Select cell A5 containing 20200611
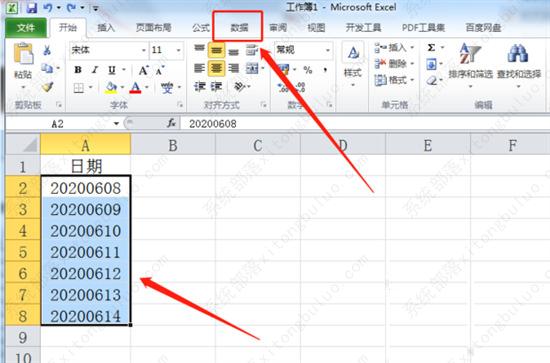 [x=86, y=252]
